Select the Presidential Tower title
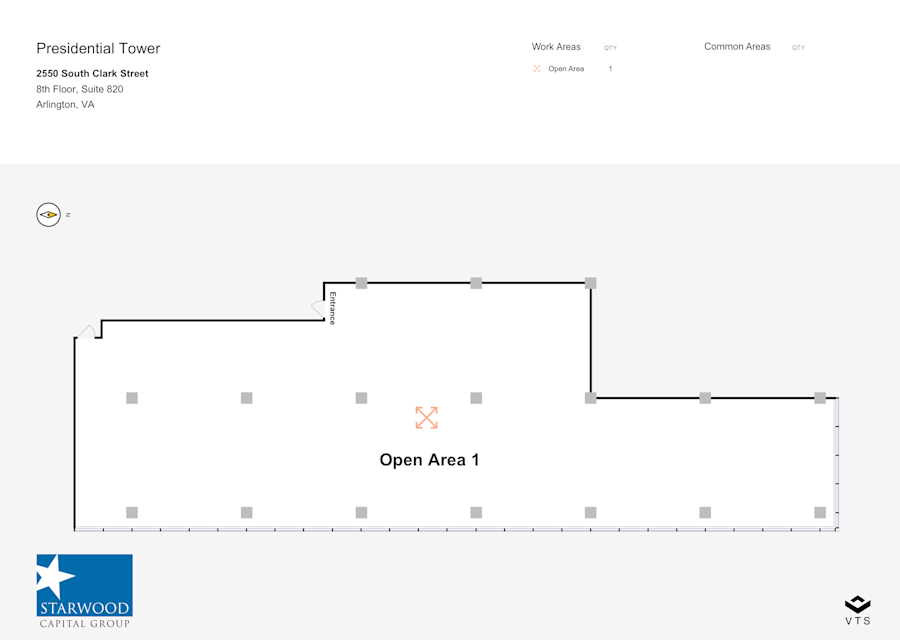 click(98, 48)
